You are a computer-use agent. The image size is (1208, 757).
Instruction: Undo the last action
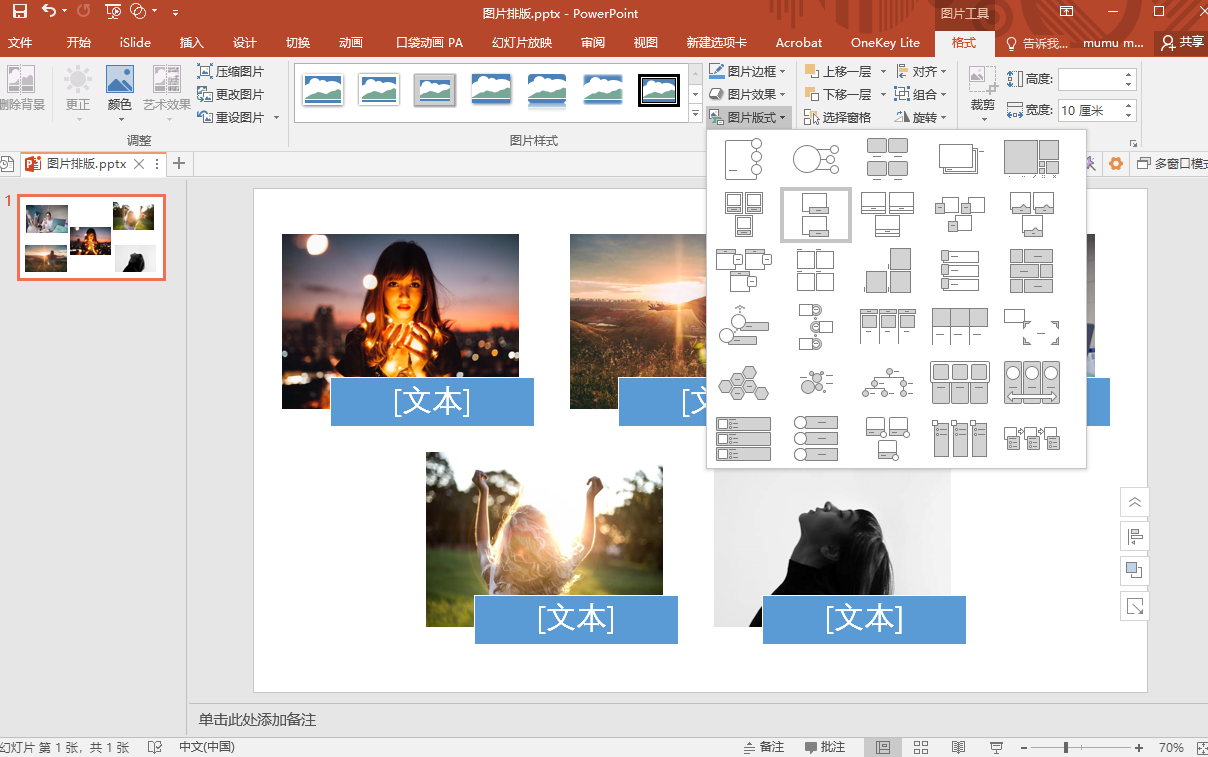point(48,12)
